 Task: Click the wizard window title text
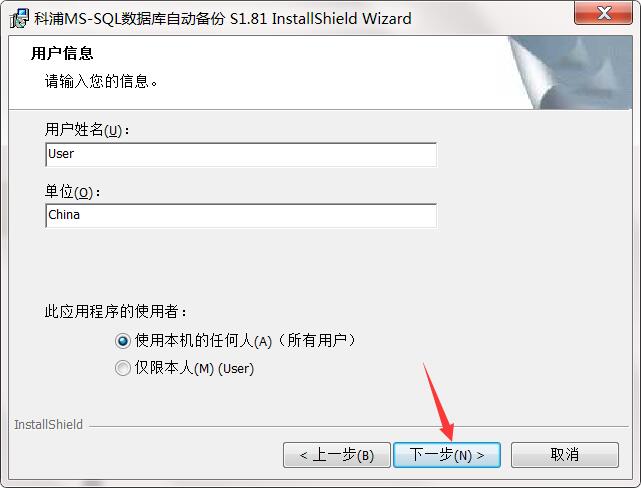(222, 19)
